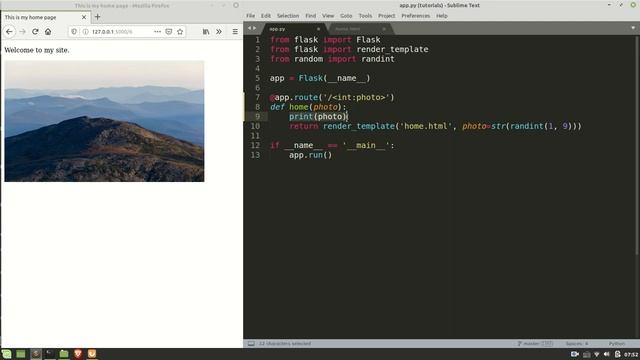Open volume tray icon
The height and width of the screenshot is (360, 640).
pyautogui.click(x=607, y=354)
